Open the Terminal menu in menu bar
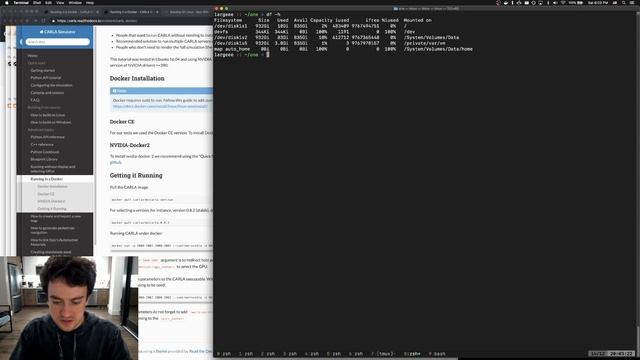 pos(21,2)
